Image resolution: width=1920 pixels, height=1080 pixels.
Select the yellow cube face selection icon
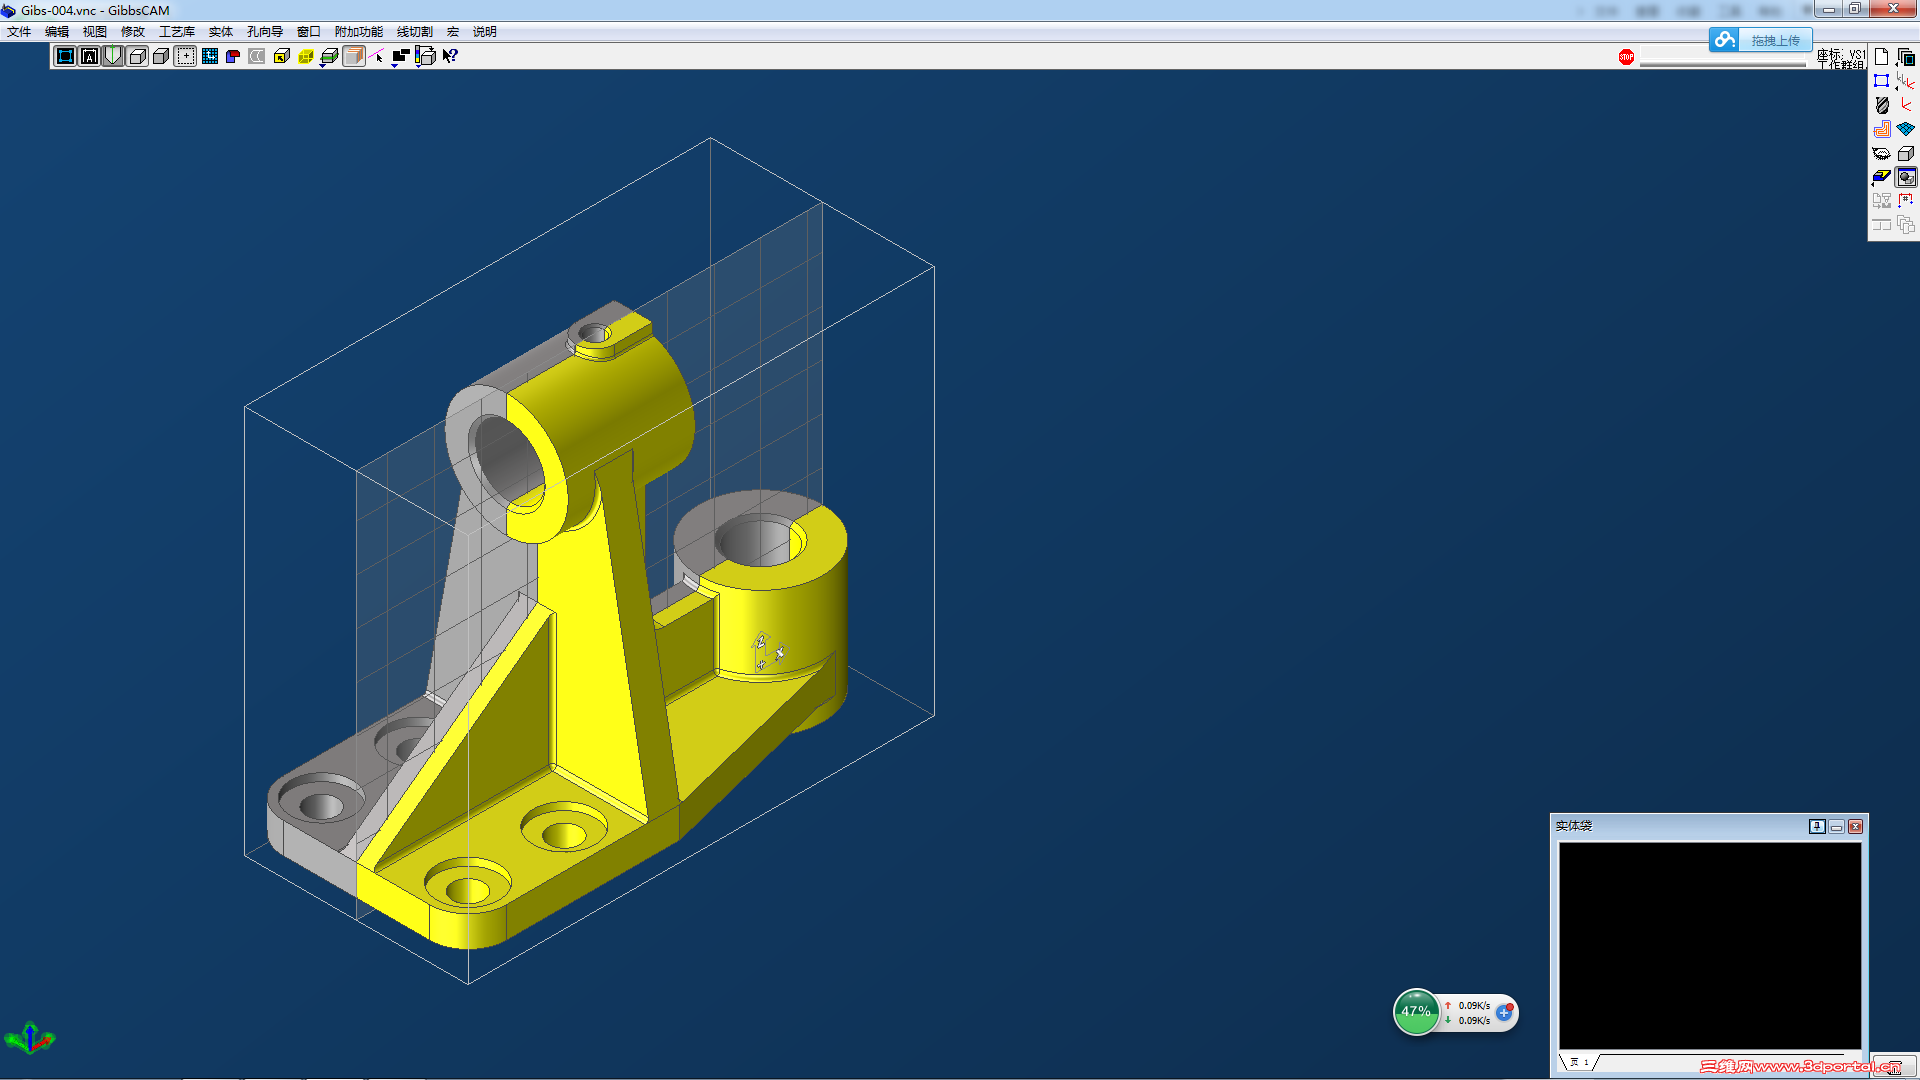281,56
